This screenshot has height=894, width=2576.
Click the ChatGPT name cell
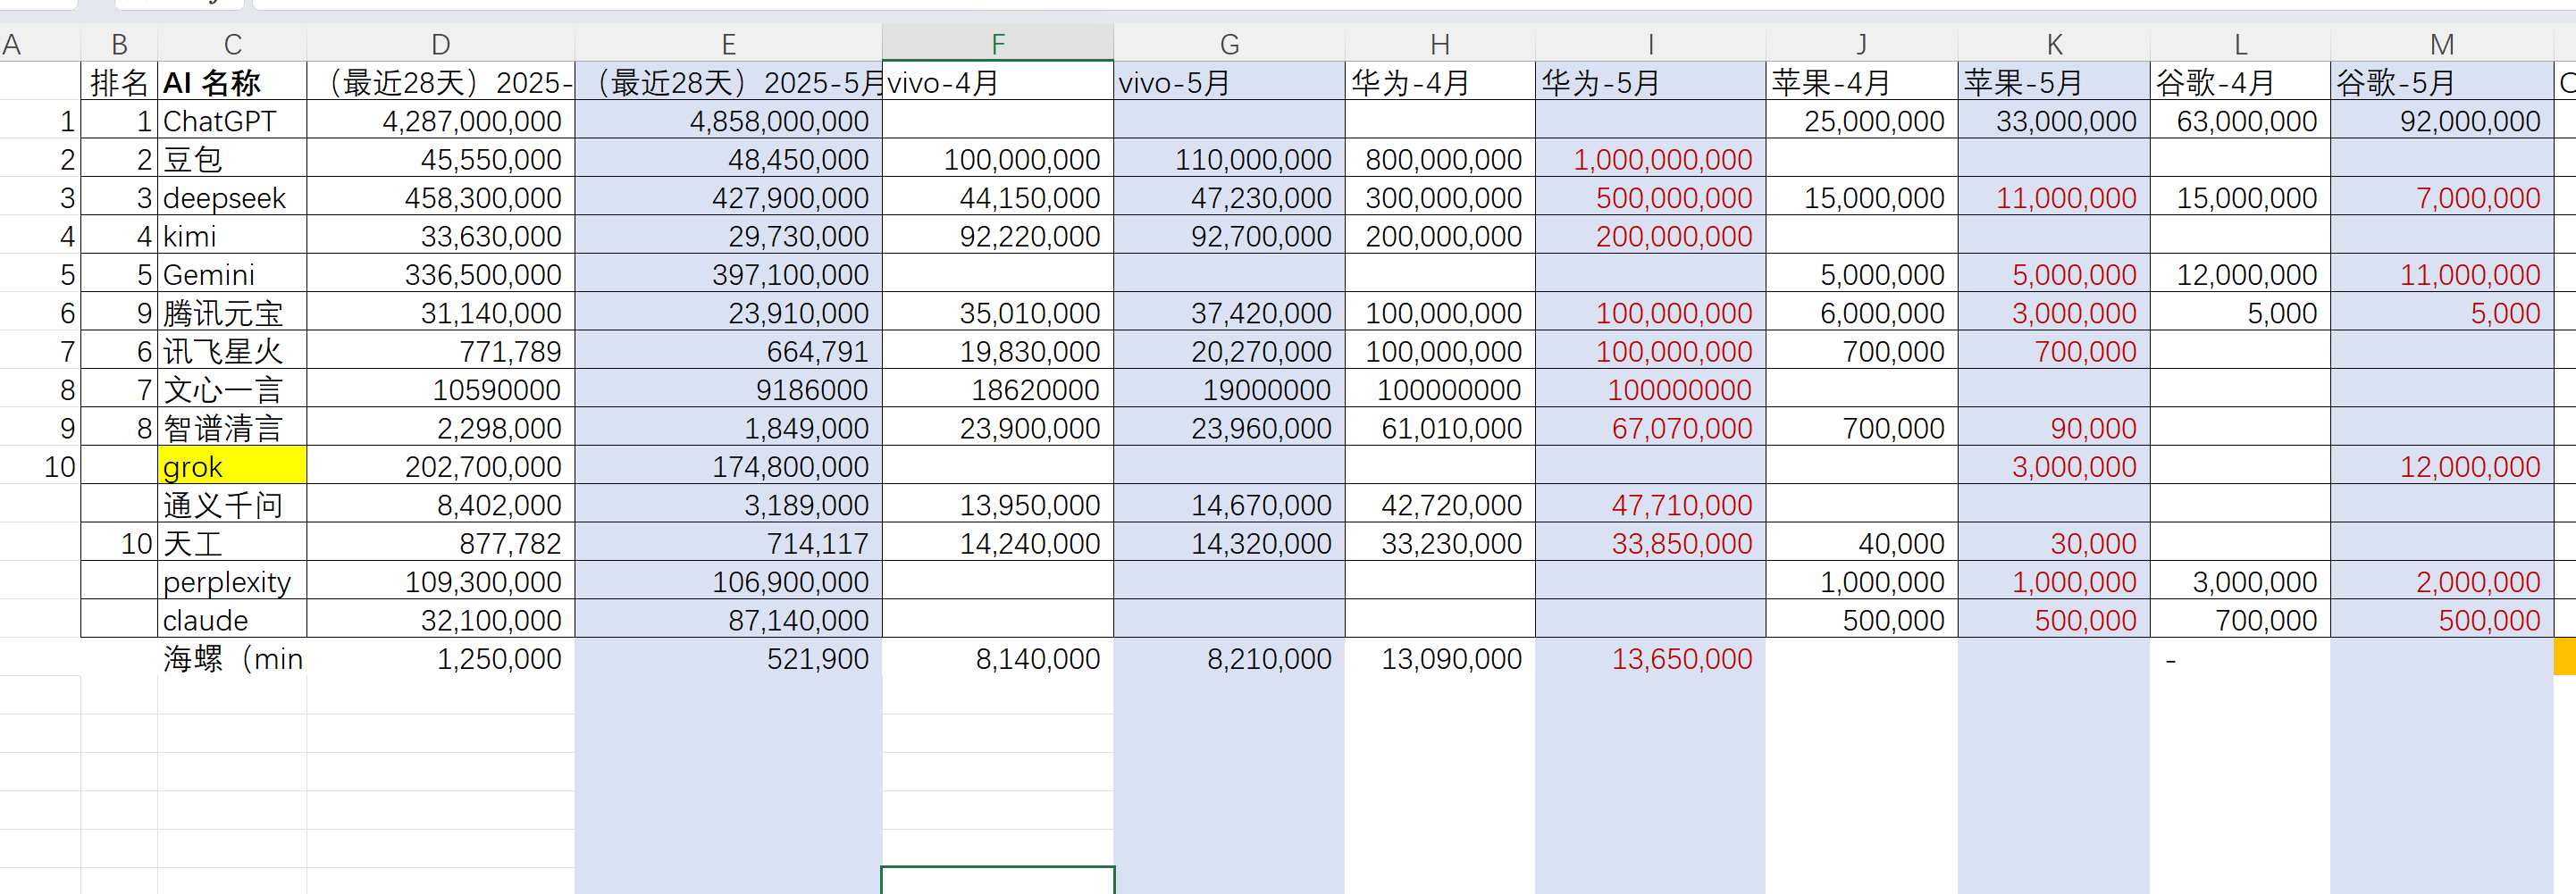232,121
